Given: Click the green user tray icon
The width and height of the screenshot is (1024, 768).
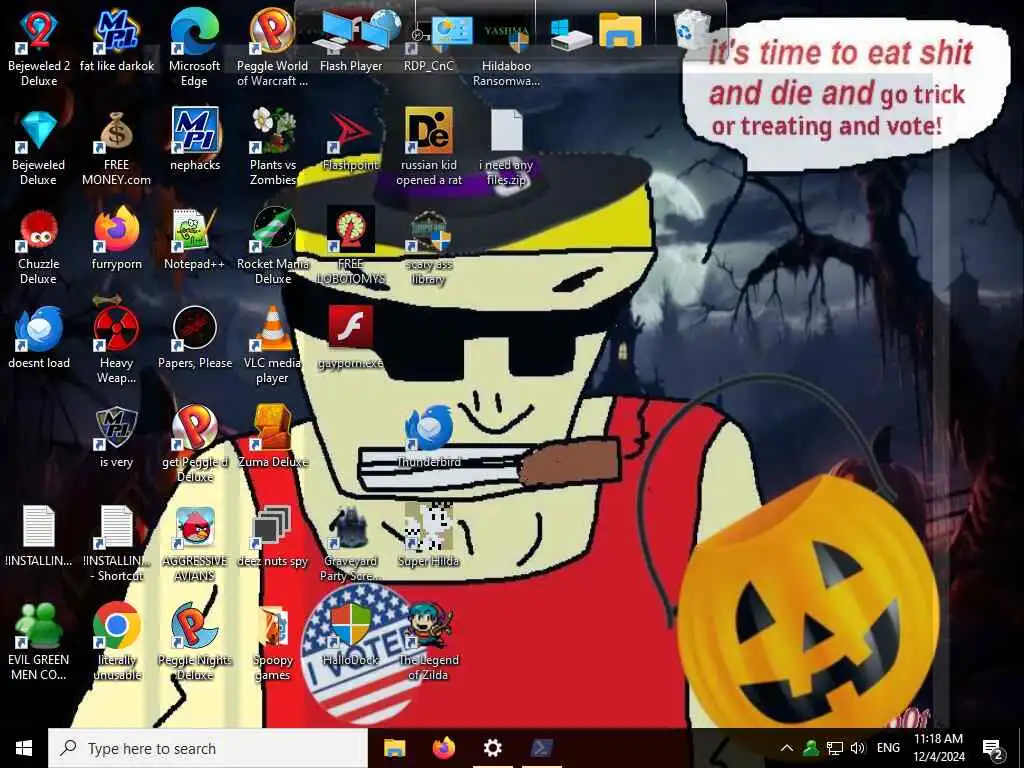Looking at the screenshot, I should point(810,748).
